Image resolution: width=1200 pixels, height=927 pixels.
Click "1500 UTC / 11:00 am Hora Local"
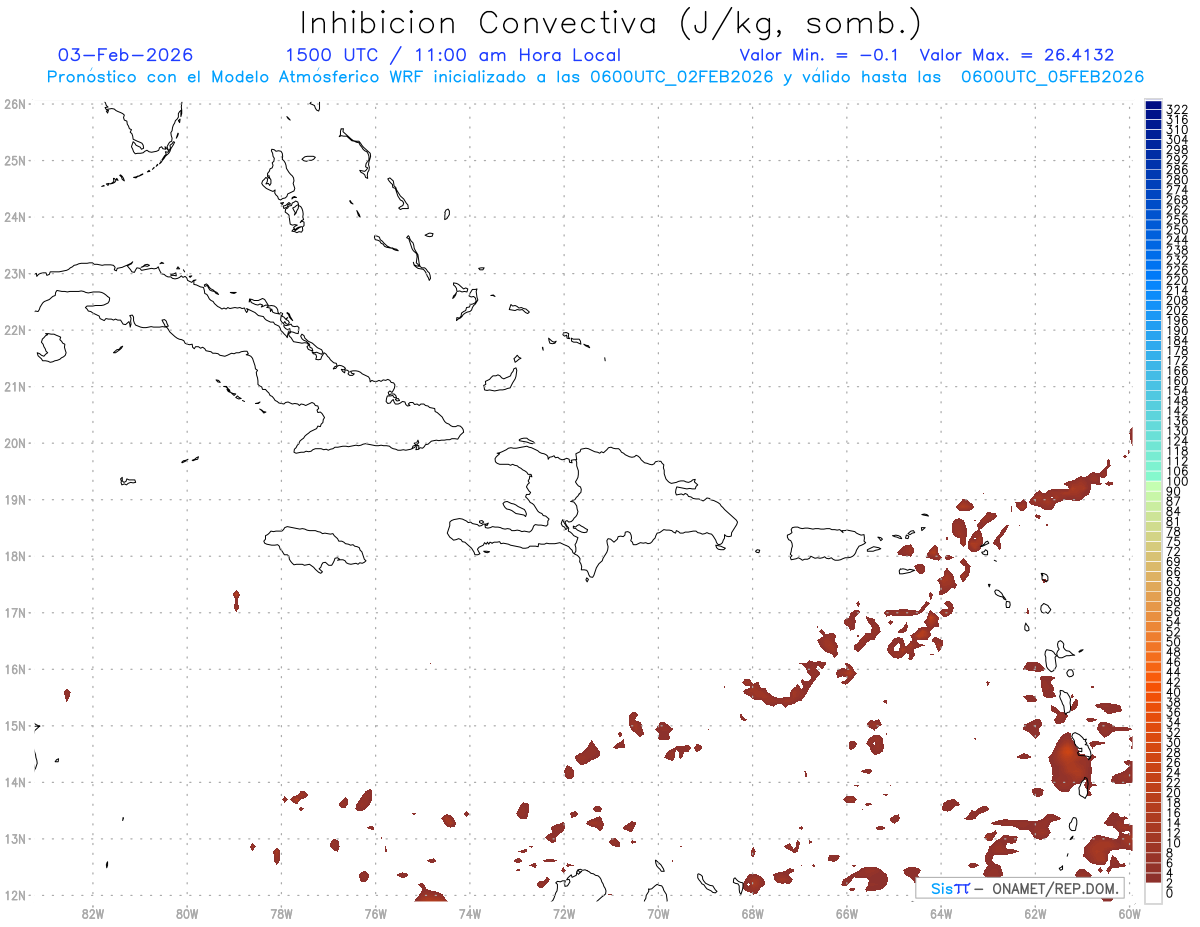point(453,55)
